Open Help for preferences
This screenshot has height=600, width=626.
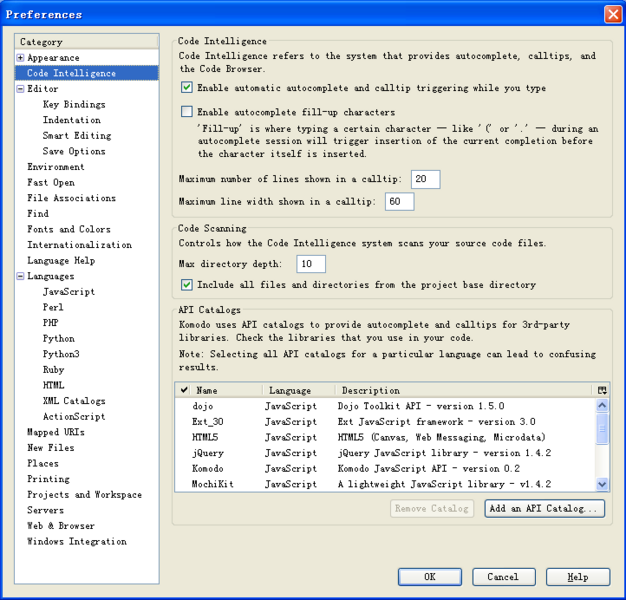tap(578, 577)
